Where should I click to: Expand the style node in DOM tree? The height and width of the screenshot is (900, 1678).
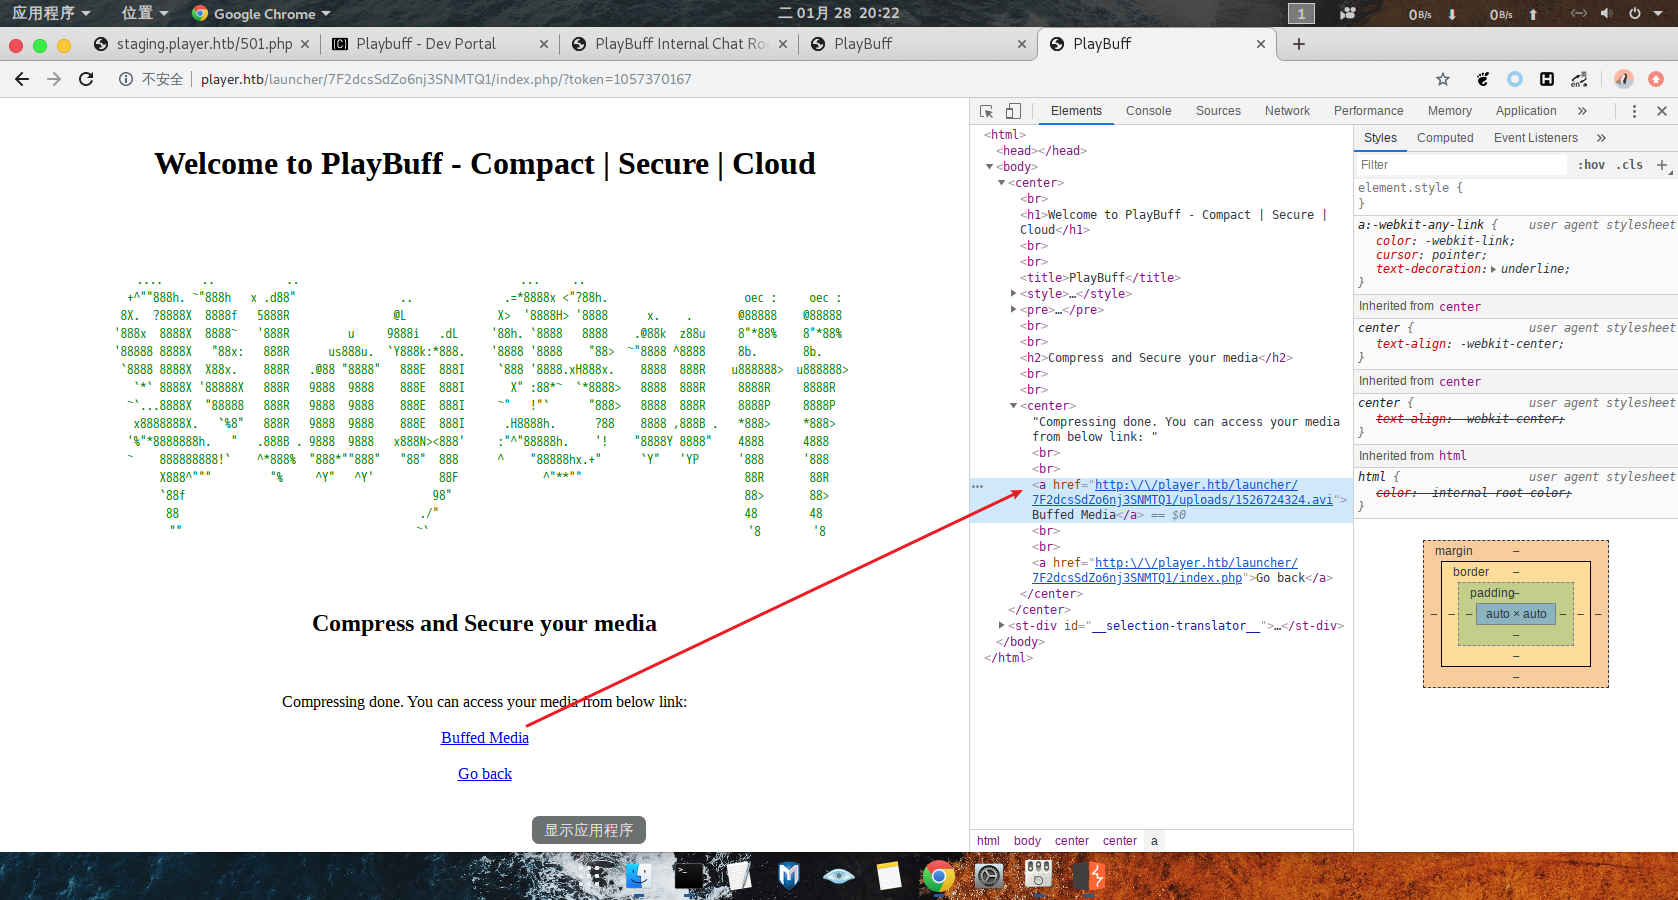click(1013, 294)
